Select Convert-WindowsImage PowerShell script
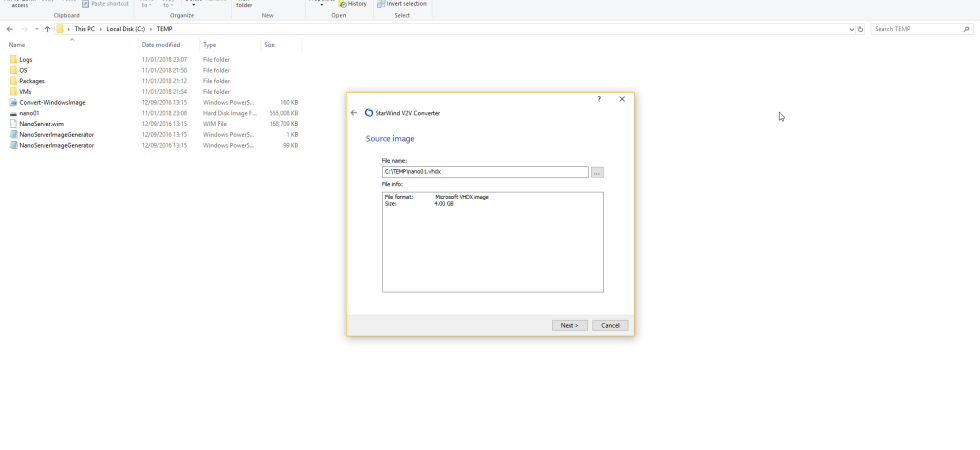This screenshot has height=450, width=980. coord(52,102)
